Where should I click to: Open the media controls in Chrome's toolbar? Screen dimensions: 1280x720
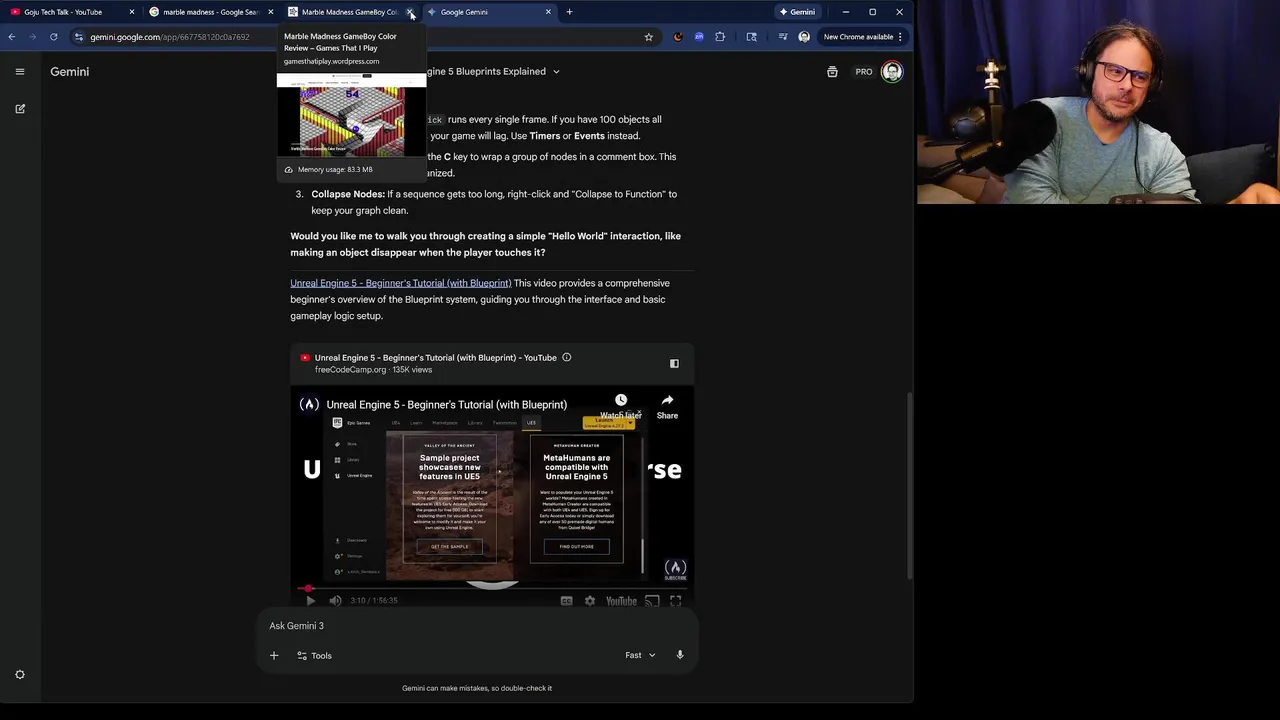click(782, 37)
